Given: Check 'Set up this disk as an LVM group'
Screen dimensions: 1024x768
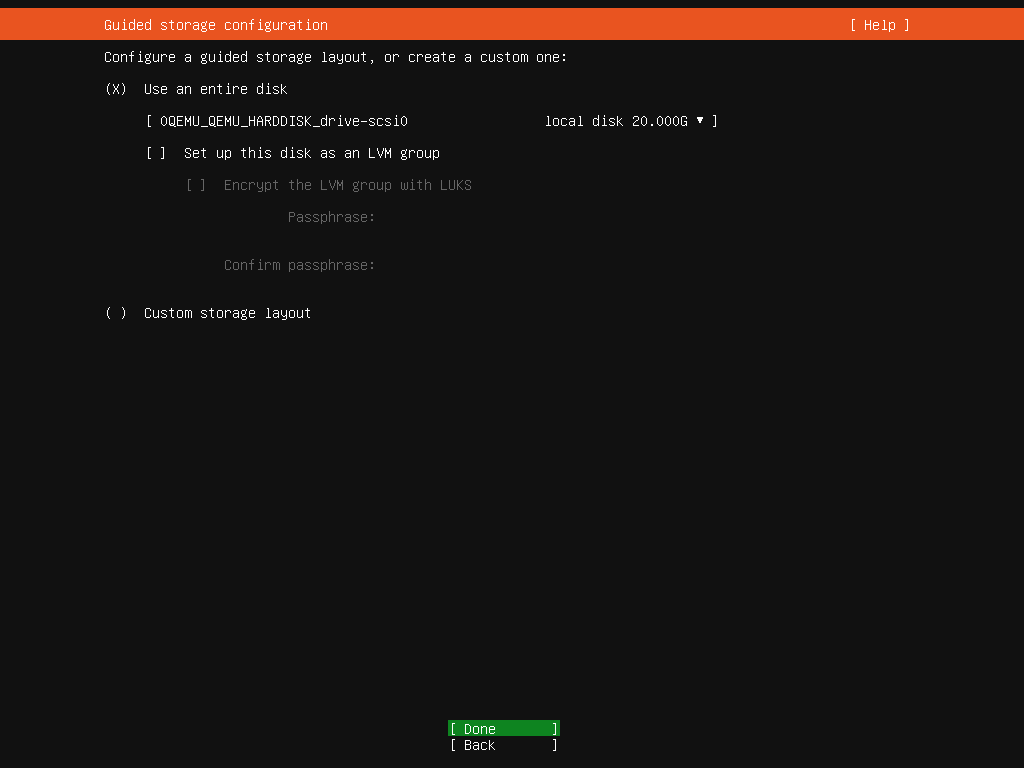Looking at the screenshot, I should [156, 153].
